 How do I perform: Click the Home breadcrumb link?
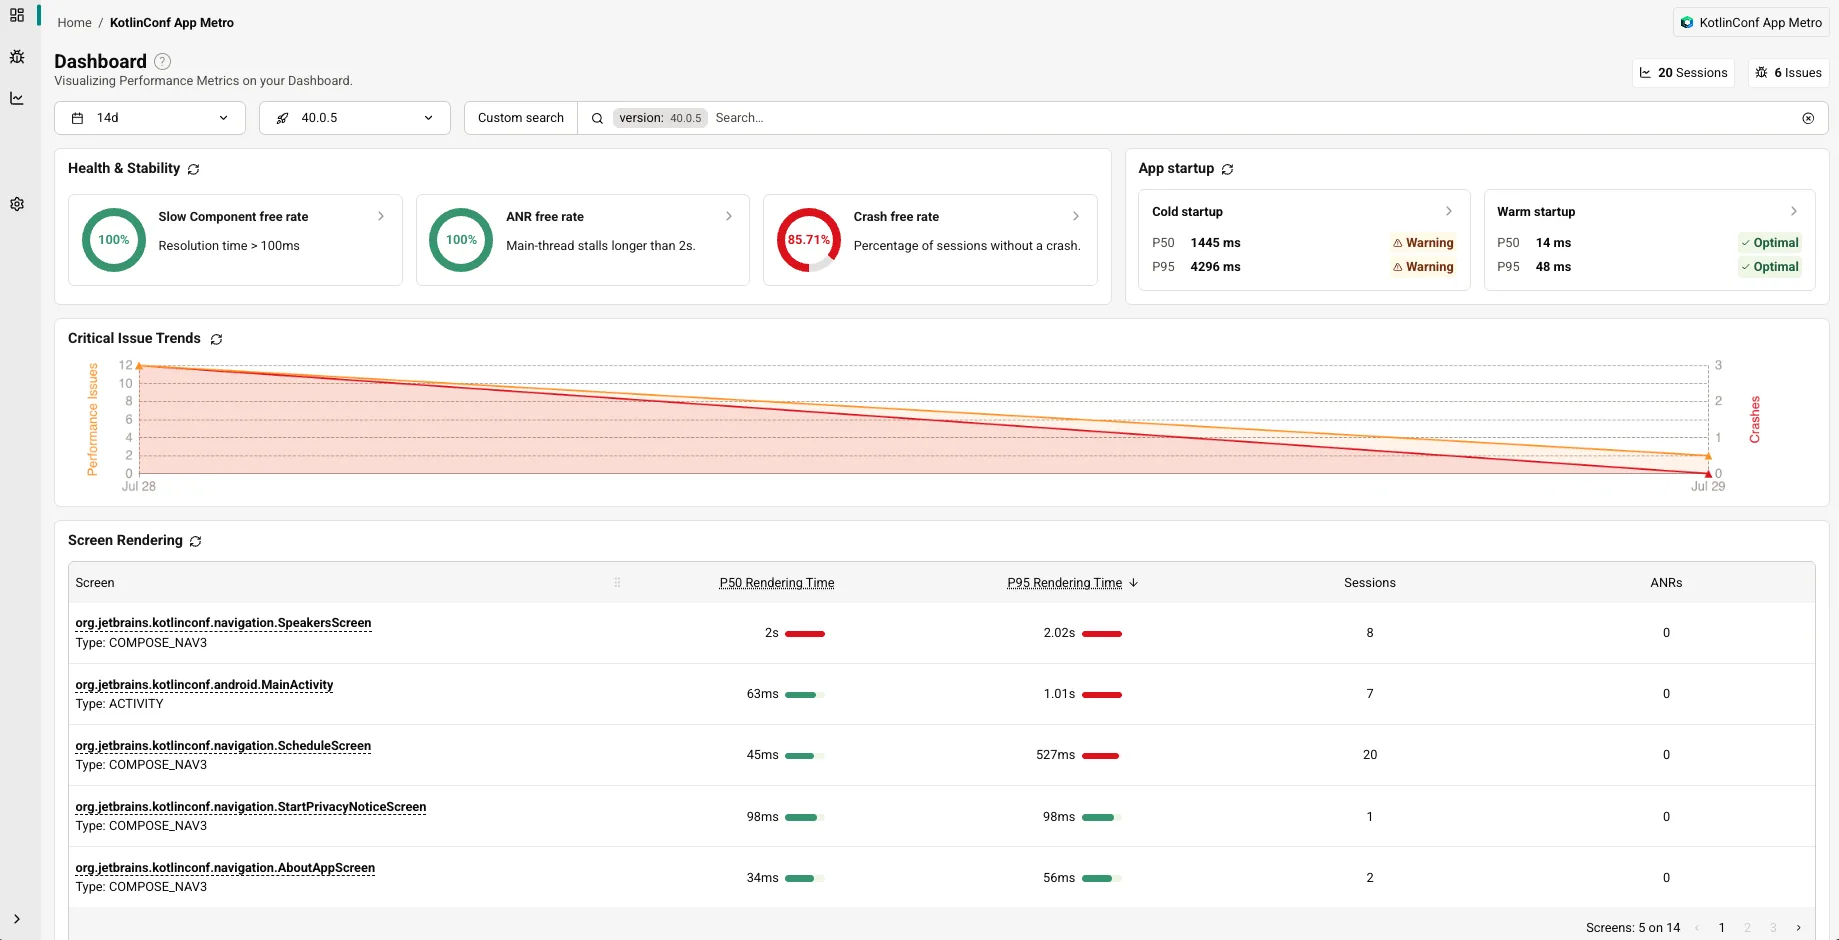(x=74, y=22)
